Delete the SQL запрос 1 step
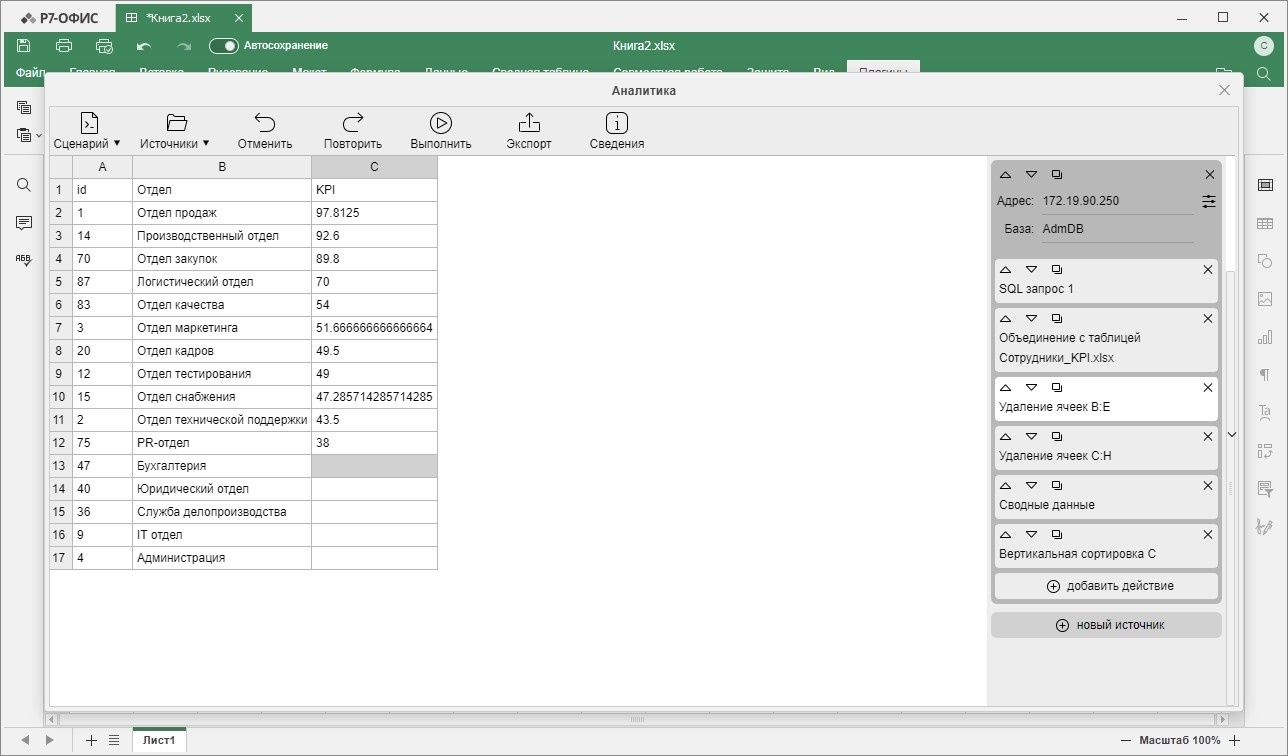Image resolution: width=1288 pixels, height=756 pixels. pyautogui.click(x=1208, y=270)
